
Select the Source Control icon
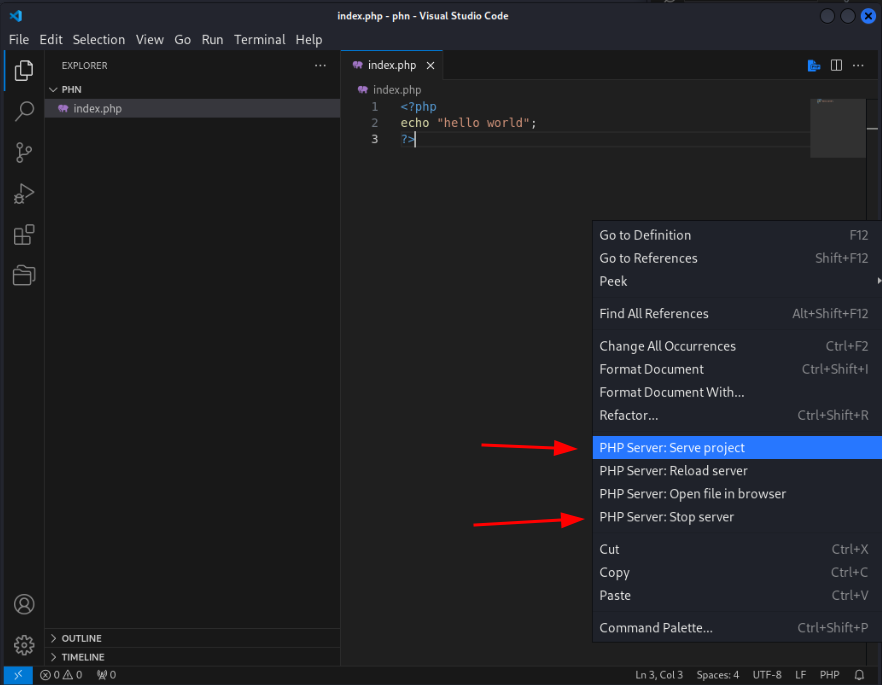tap(24, 152)
